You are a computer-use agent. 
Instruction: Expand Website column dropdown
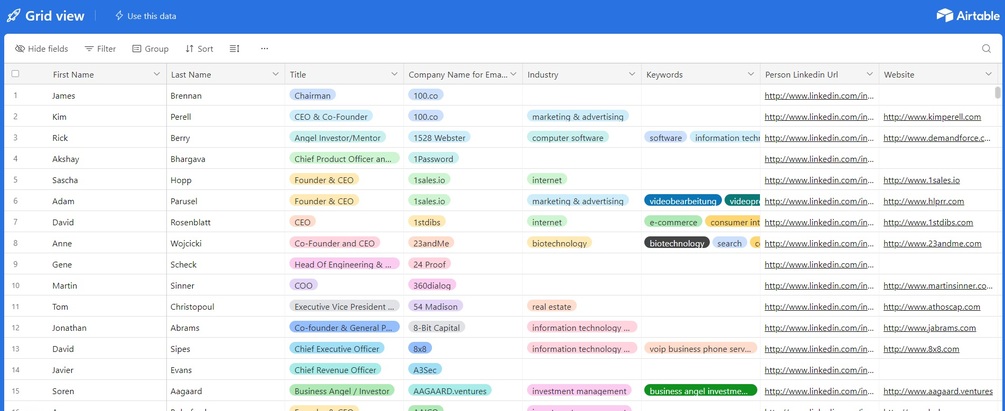click(988, 74)
